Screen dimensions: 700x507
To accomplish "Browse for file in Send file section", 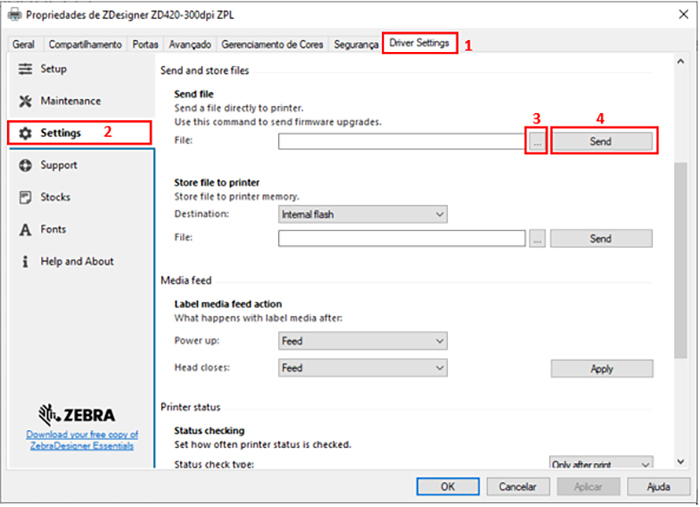I will point(537,142).
